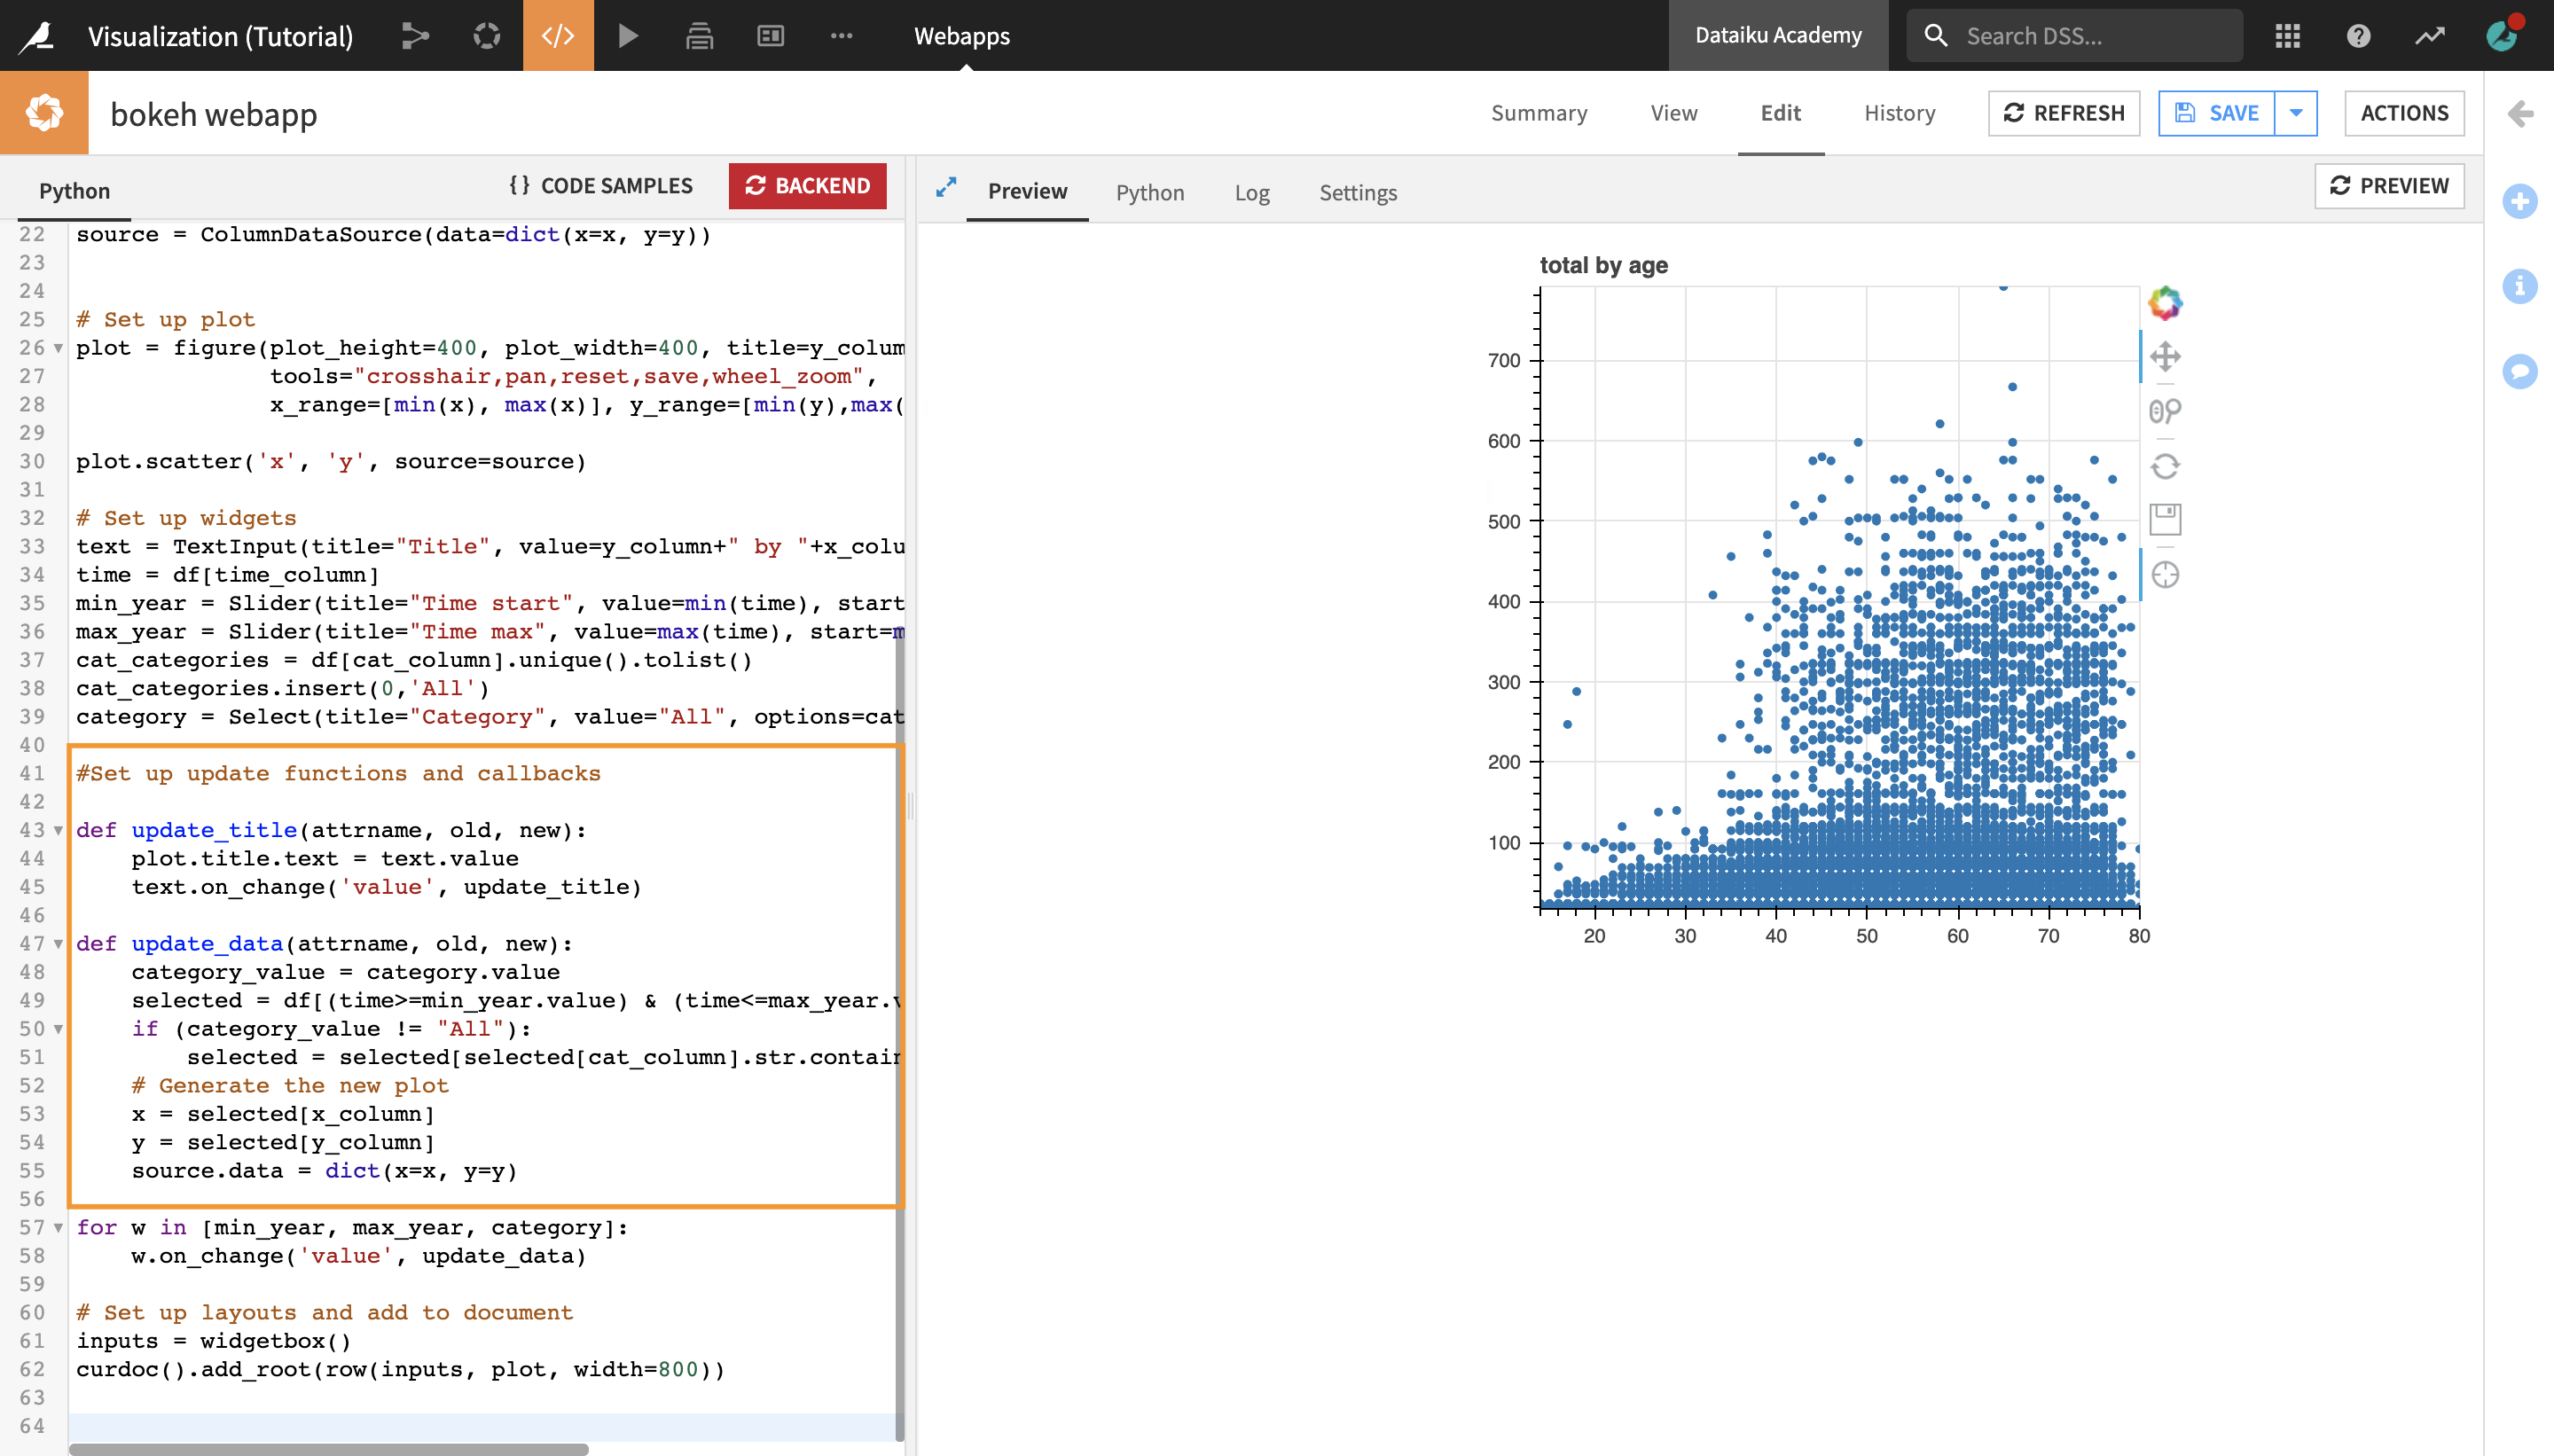Switch to the Python backend tab
2554x1456 pixels.
click(x=1149, y=192)
